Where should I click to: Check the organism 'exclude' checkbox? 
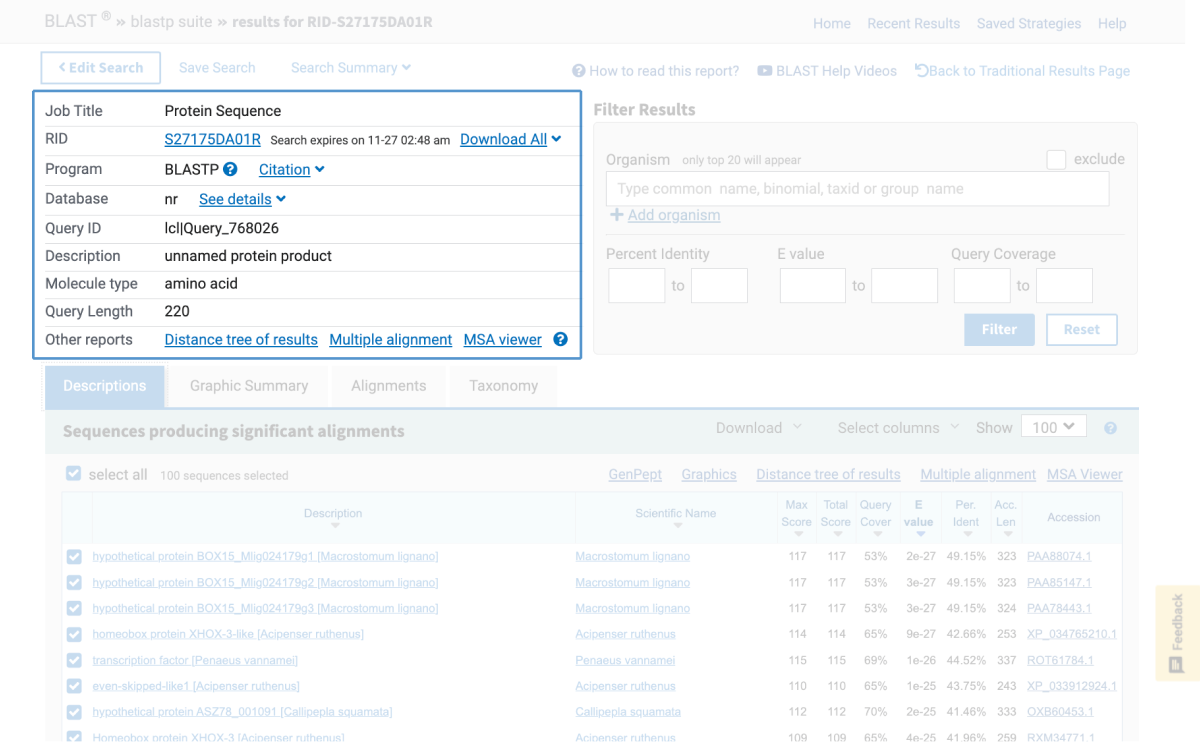coord(1056,160)
